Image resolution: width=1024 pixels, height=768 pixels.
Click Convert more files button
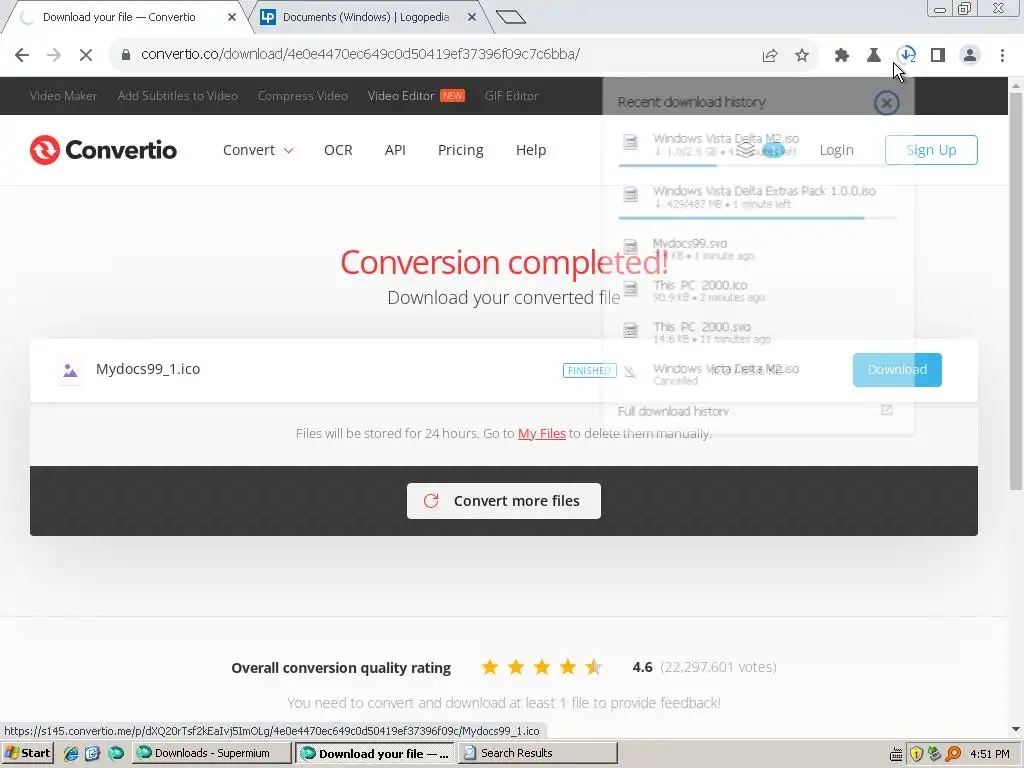(504, 501)
